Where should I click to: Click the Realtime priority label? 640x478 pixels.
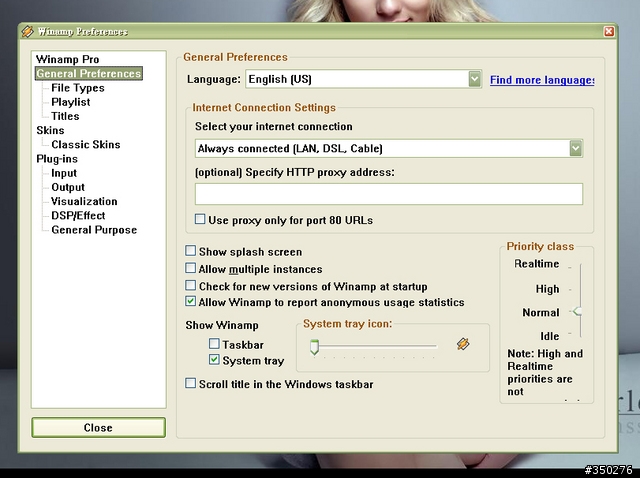pyautogui.click(x=536, y=264)
